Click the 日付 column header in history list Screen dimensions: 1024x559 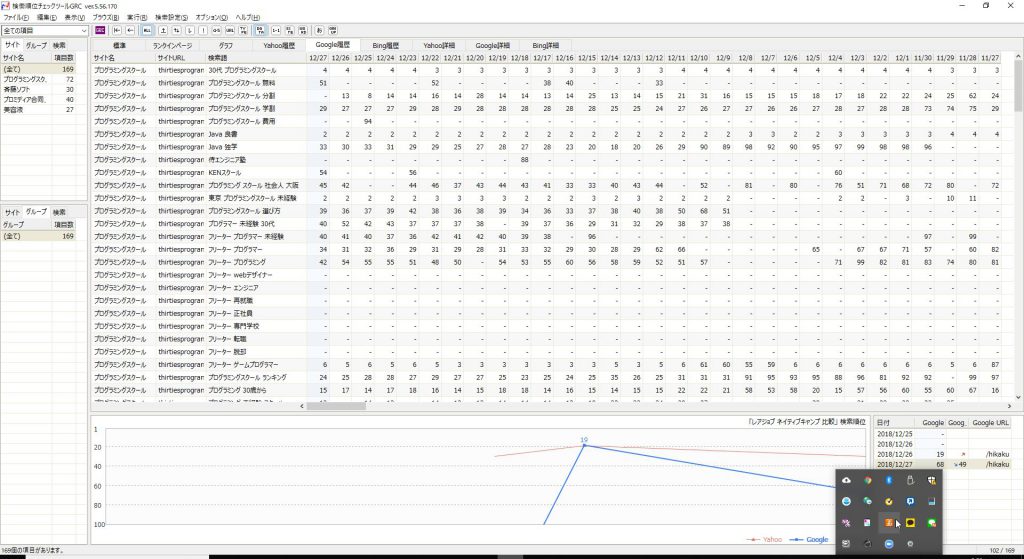click(893, 423)
